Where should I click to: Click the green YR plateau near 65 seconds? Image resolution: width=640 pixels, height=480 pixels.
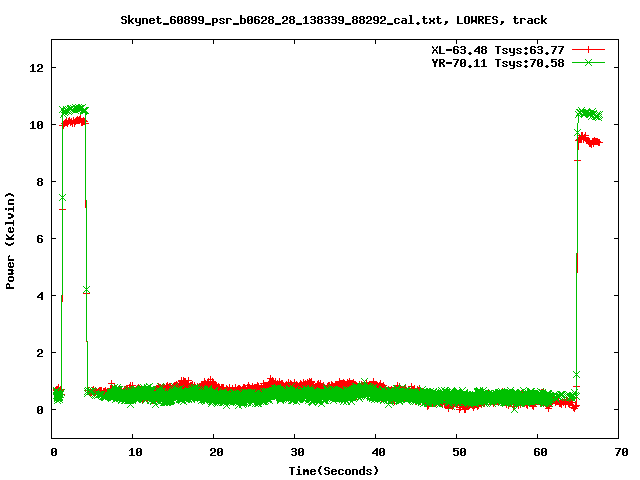click(589, 114)
